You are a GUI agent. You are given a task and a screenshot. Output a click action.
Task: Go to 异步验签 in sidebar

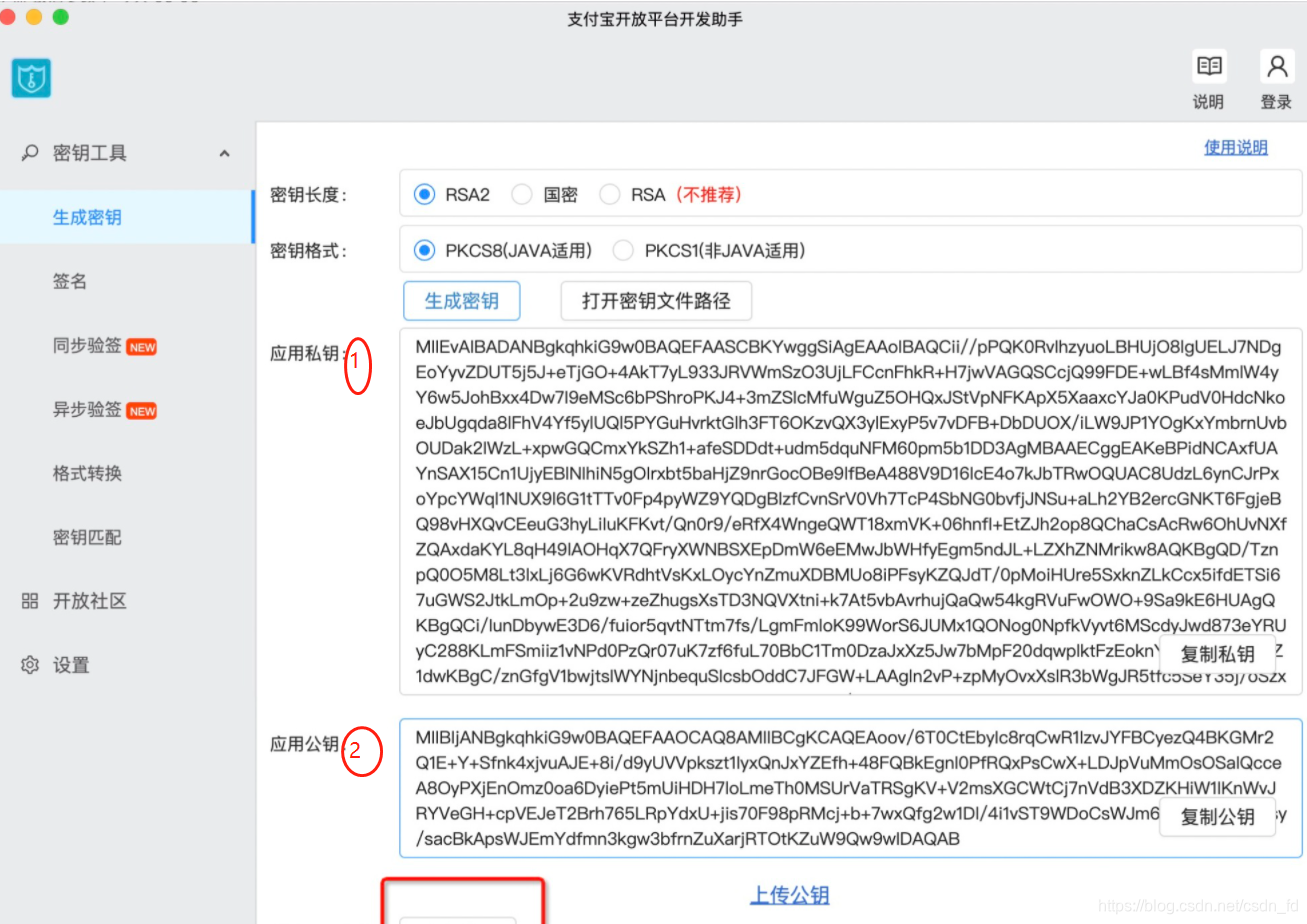[87, 410]
